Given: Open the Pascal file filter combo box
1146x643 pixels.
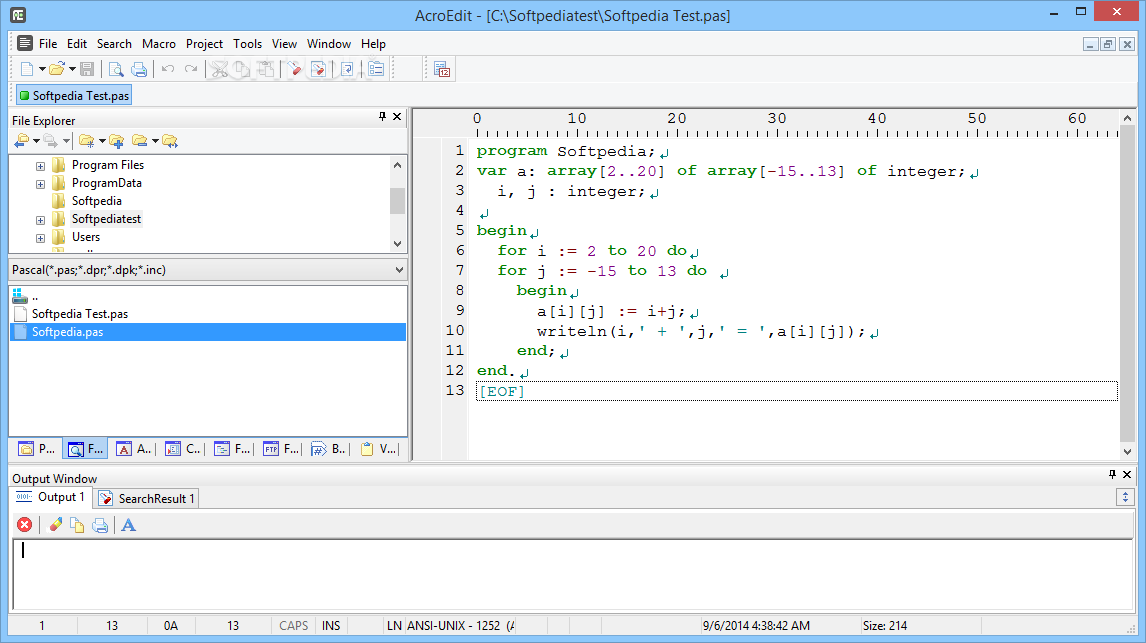Looking at the screenshot, I should tap(208, 270).
